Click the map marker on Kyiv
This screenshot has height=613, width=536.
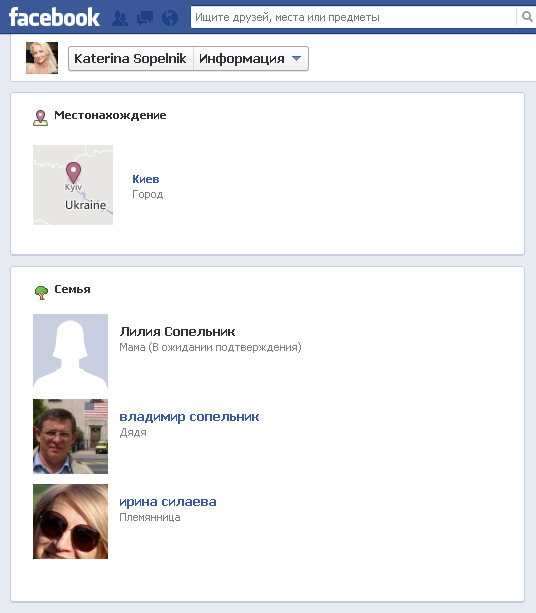point(73,172)
